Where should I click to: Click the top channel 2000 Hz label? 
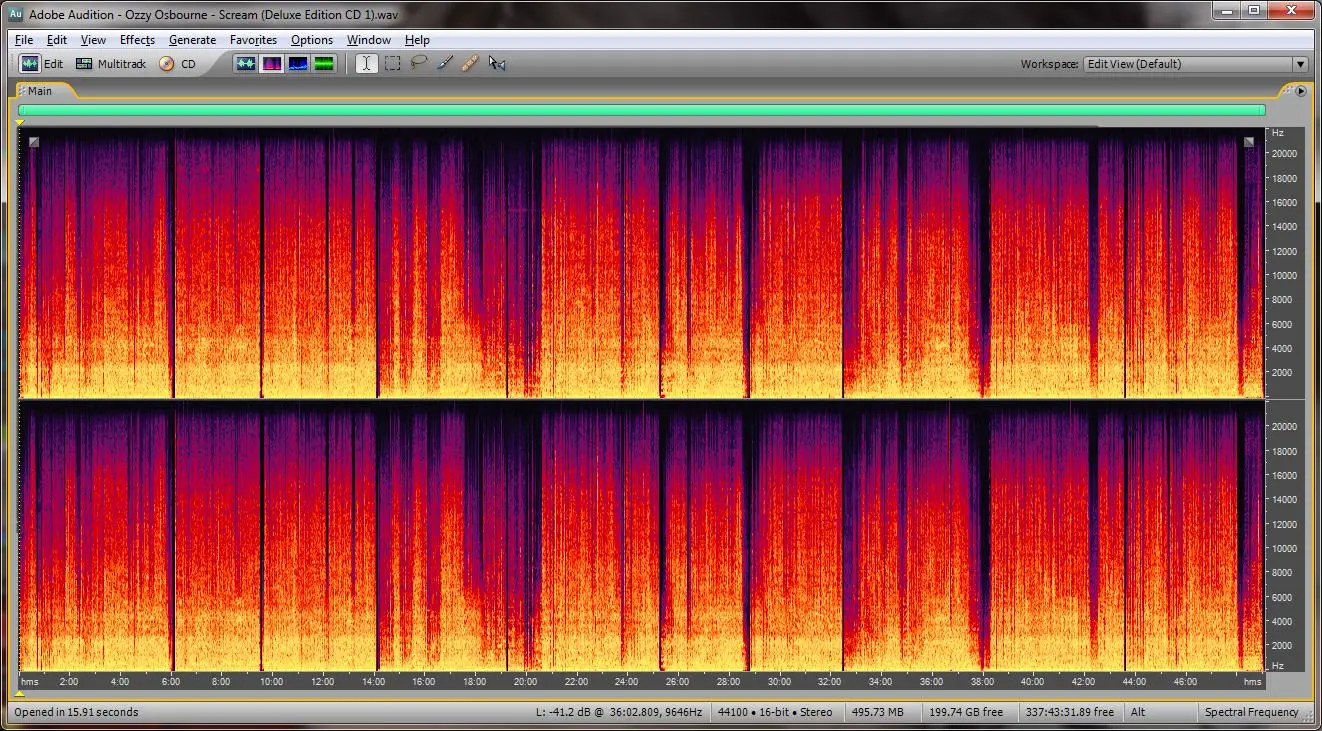[1284, 373]
